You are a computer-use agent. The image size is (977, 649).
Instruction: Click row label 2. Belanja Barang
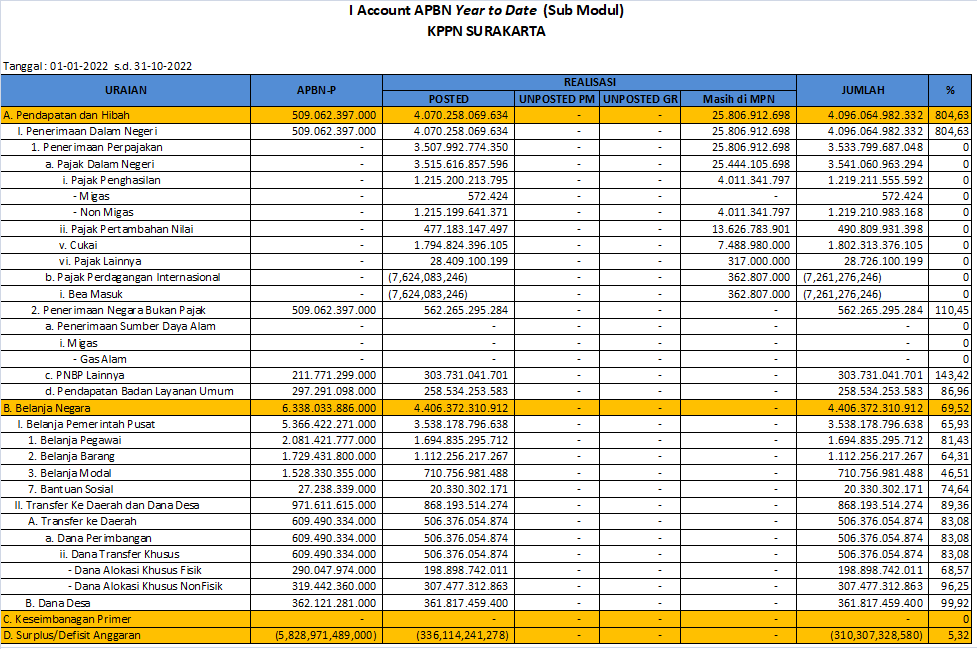[72, 457]
